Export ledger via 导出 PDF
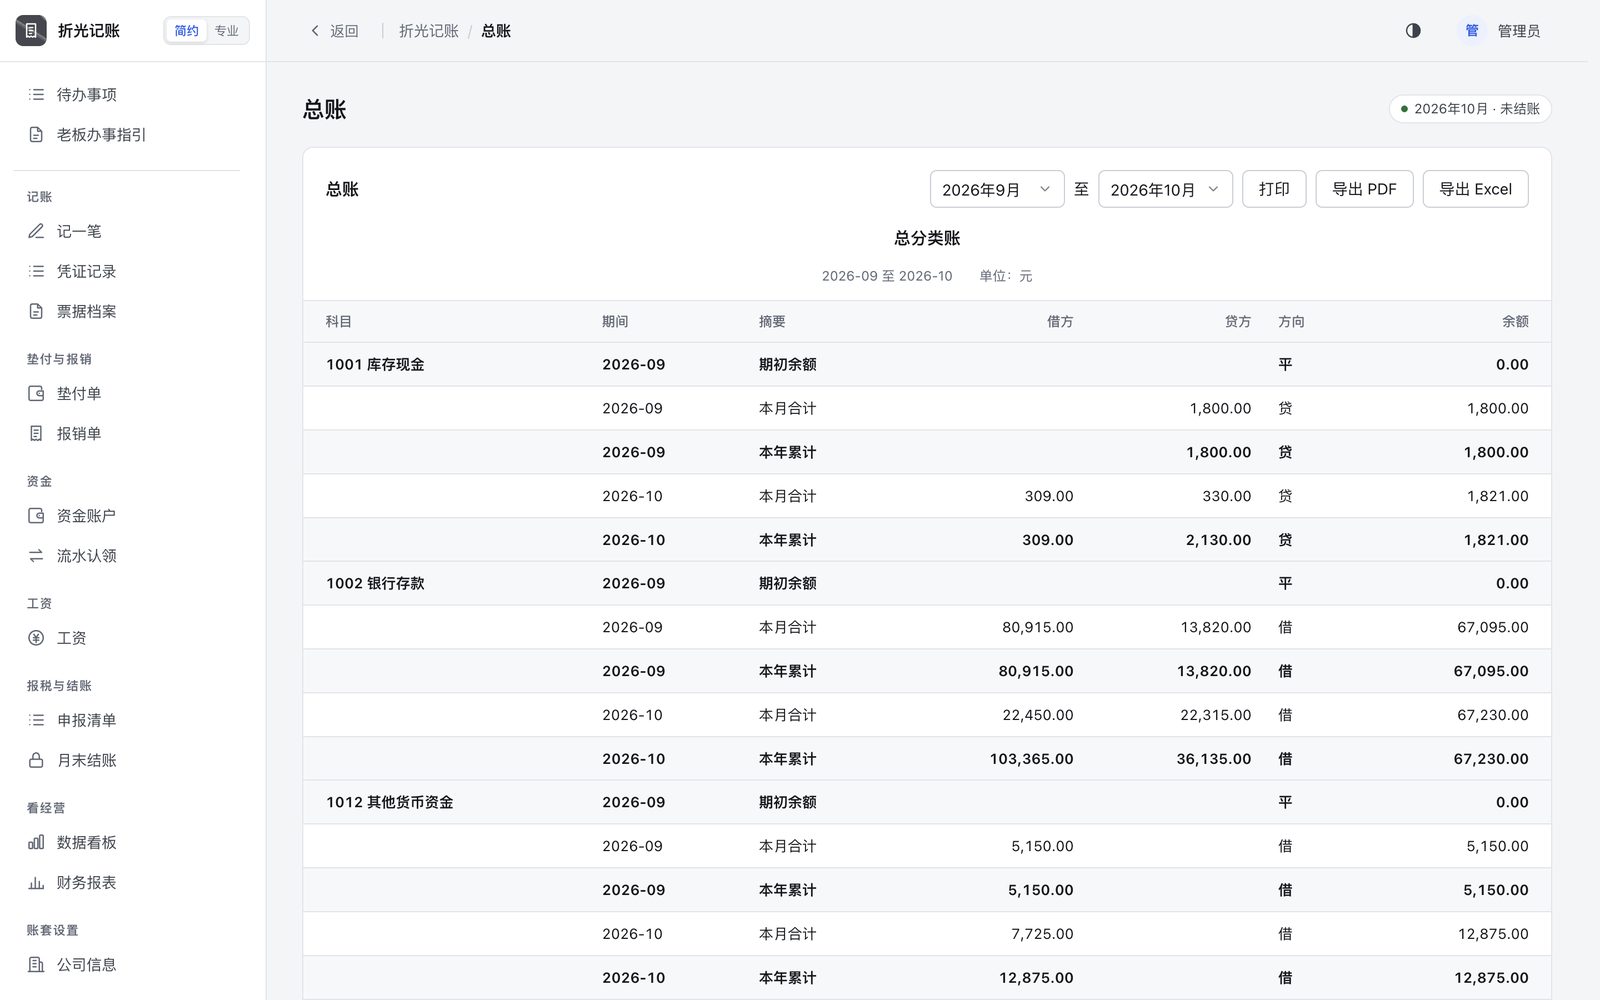The width and height of the screenshot is (1600, 1000). point(1364,189)
